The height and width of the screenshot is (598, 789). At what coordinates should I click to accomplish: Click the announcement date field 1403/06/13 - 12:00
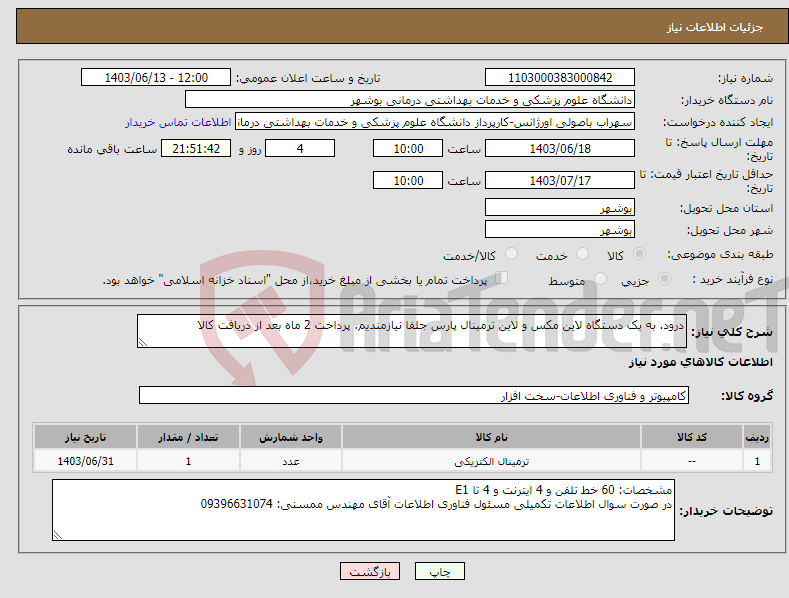pos(156,78)
